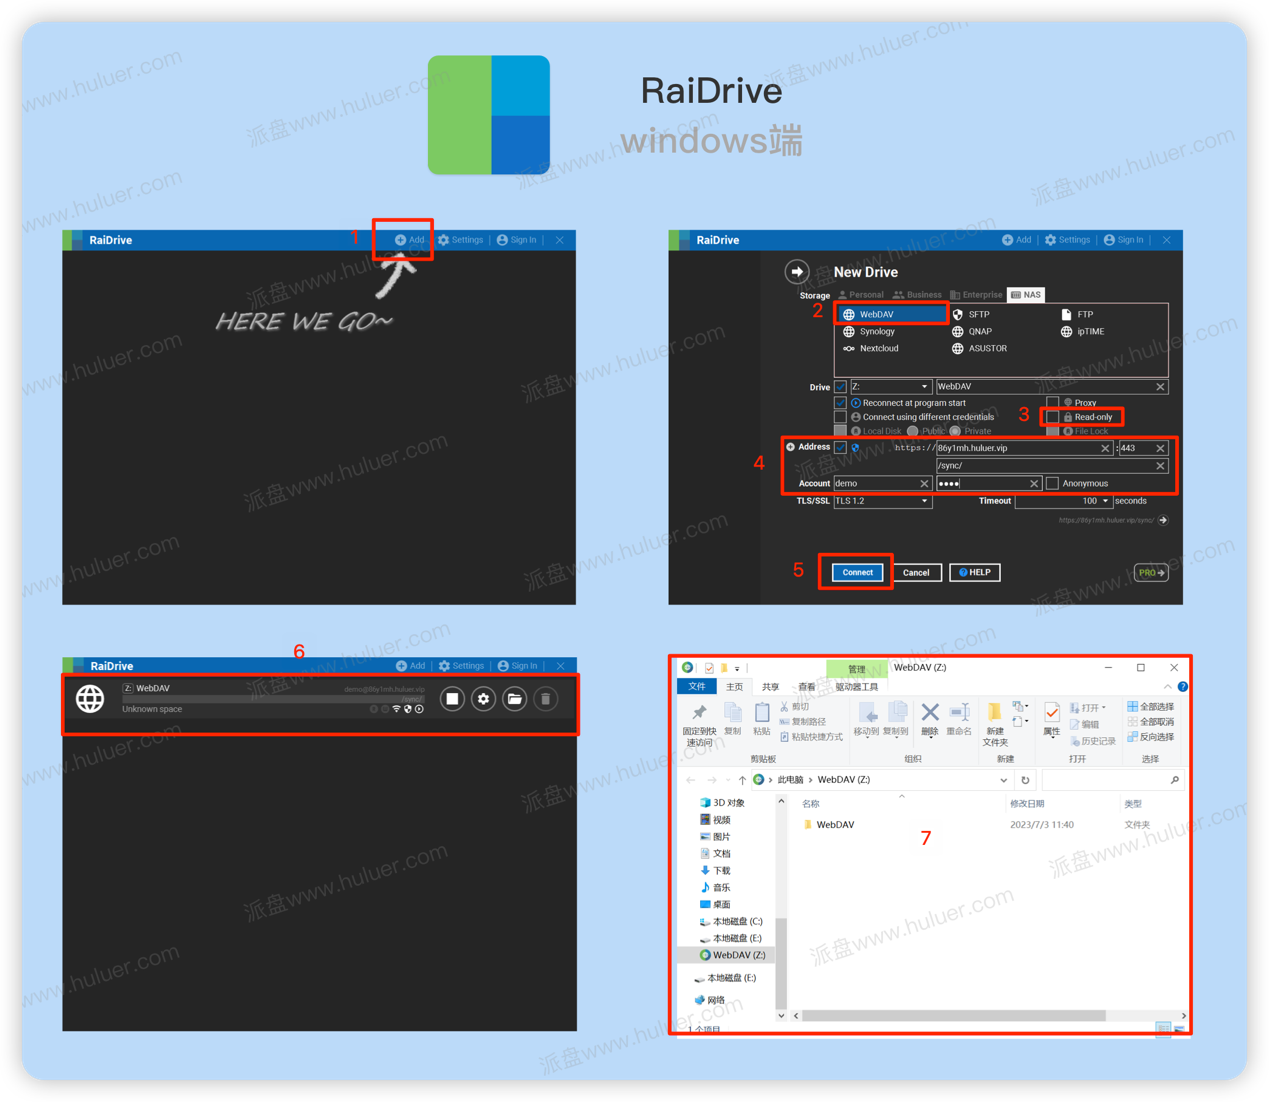Click Sign In in the empty RaiDrive window
This screenshot has height=1102, width=1269.
[x=517, y=240]
